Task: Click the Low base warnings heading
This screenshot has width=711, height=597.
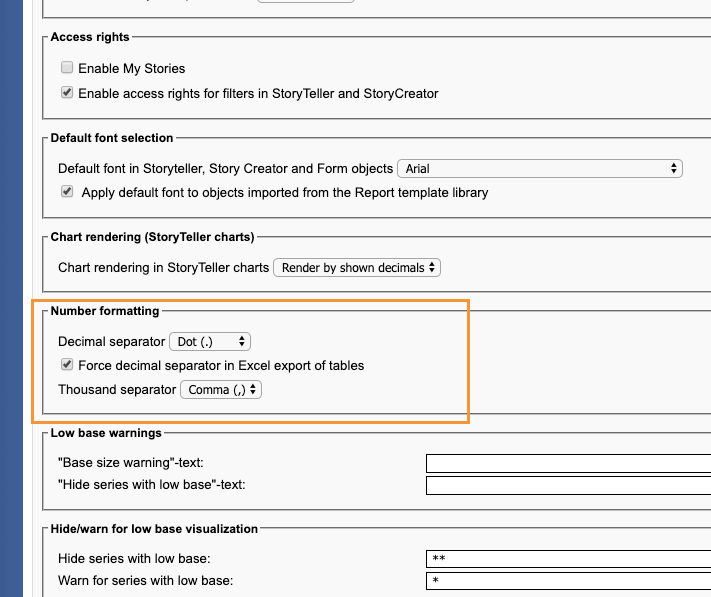Action: (106, 433)
